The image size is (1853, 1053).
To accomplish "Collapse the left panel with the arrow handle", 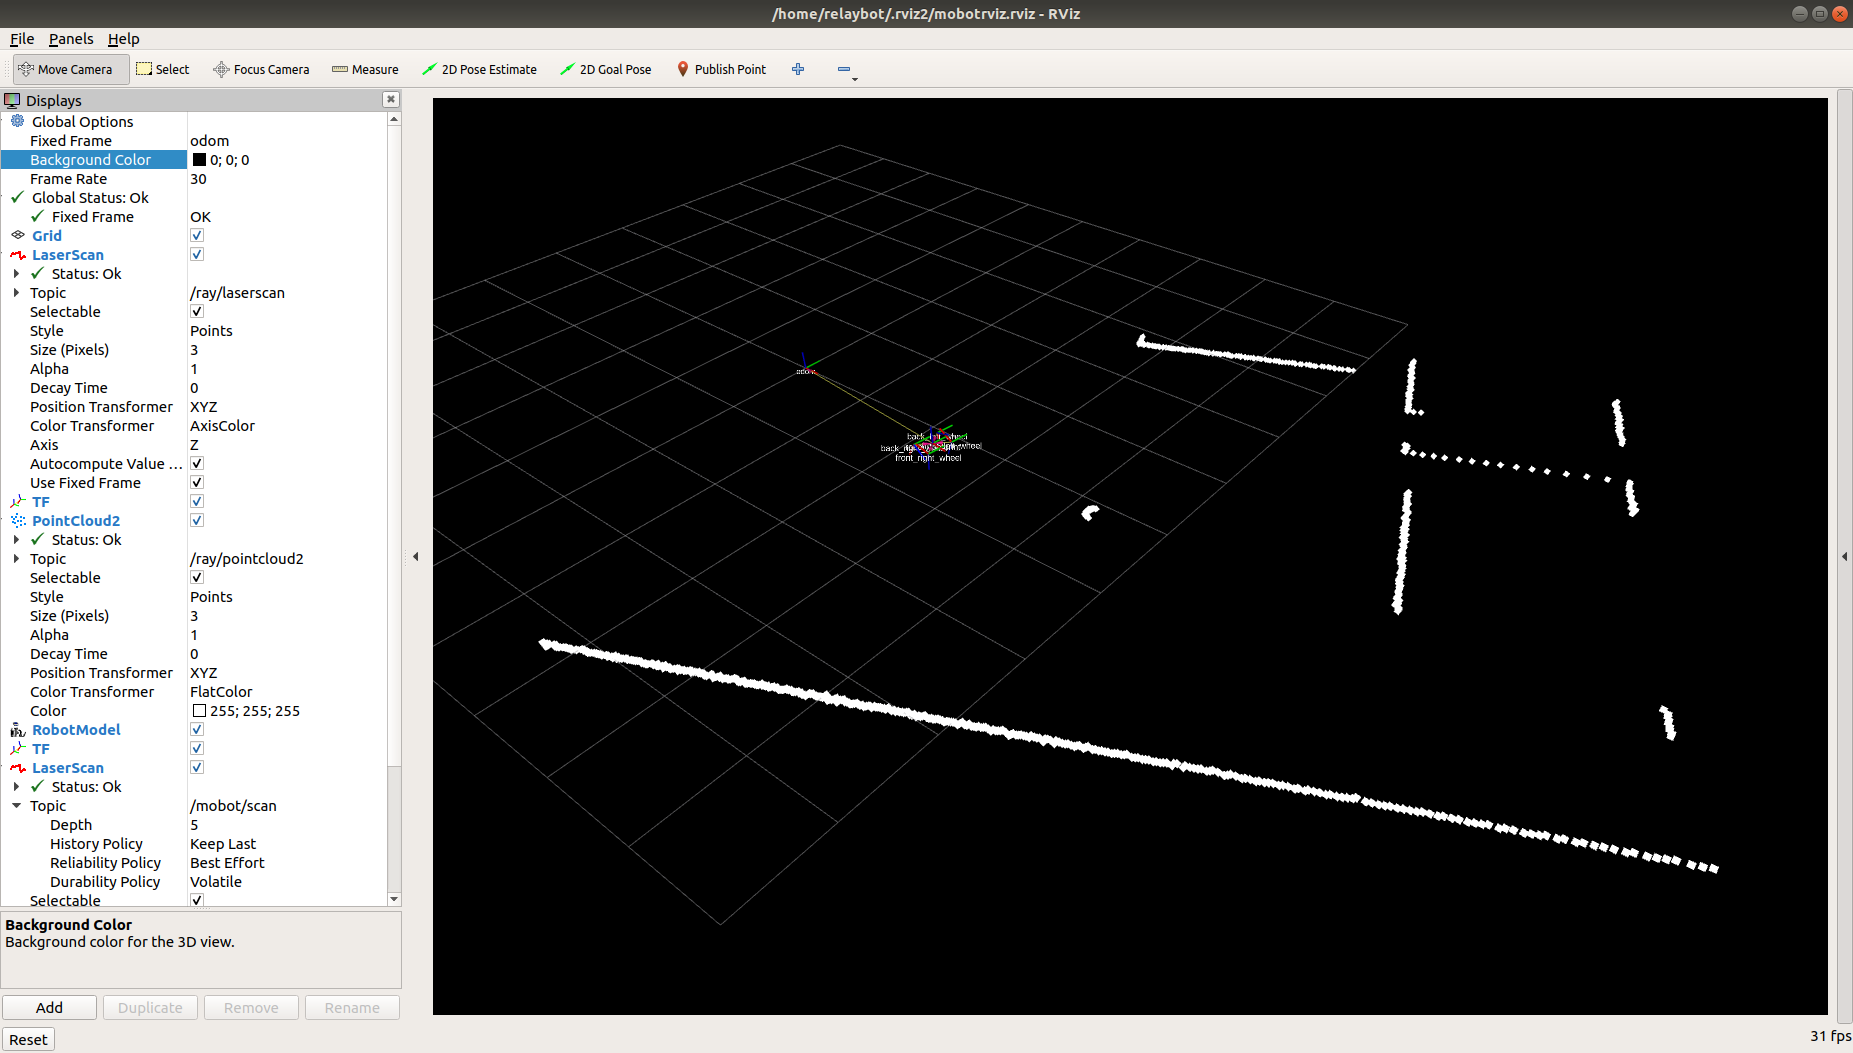I will tap(416, 556).
